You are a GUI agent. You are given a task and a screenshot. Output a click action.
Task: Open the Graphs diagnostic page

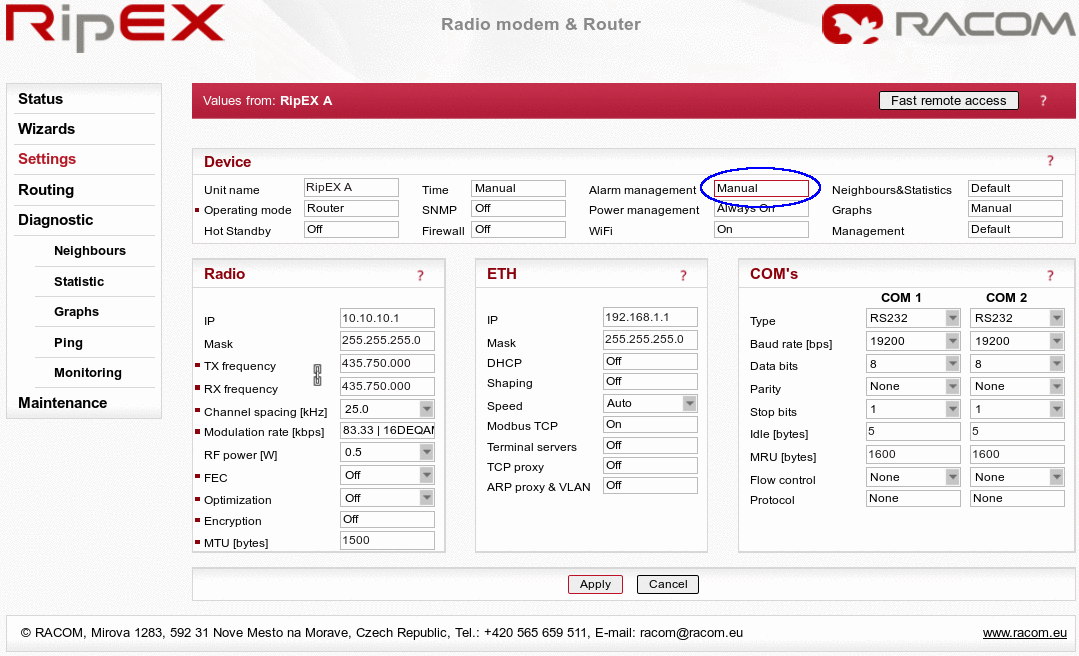click(x=76, y=312)
